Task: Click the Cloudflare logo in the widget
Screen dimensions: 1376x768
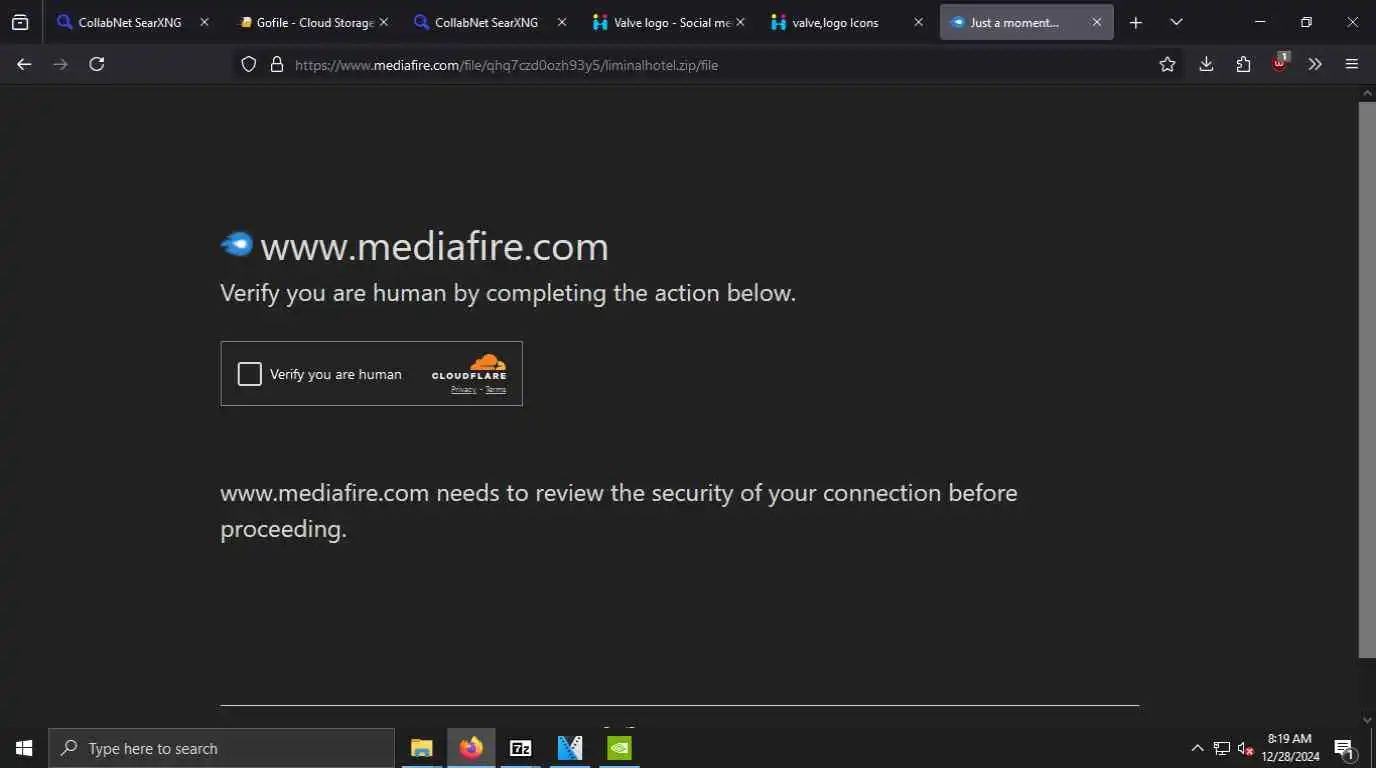Action: [x=469, y=367]
